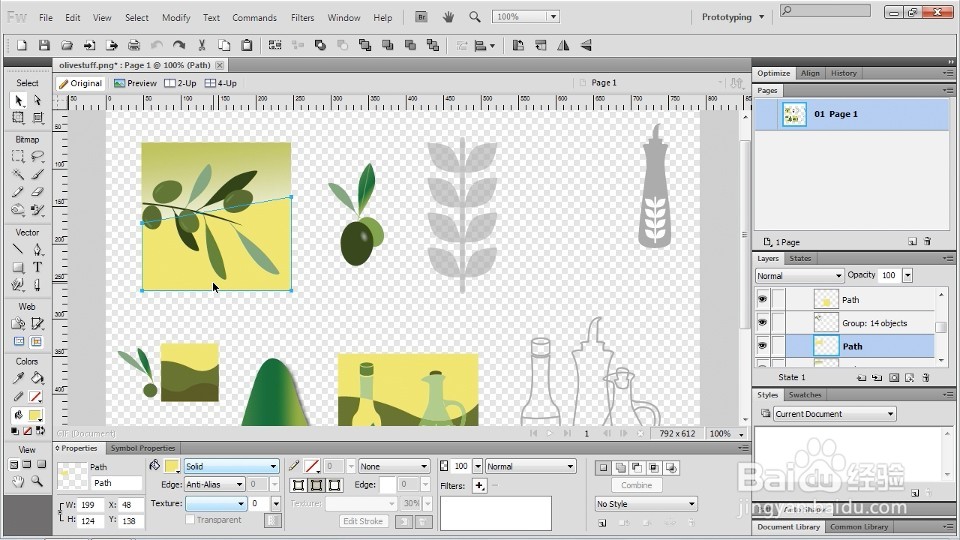Viewport: 960px width, 540px height.
Task: Select the Subselection tool
Action: [x=37, y=100]
